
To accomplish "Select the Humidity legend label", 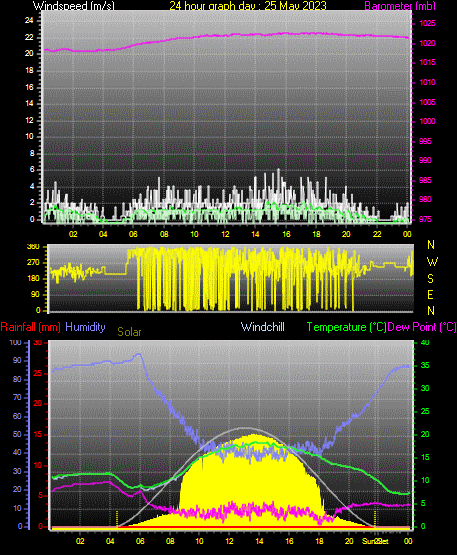I will point(85,327).
